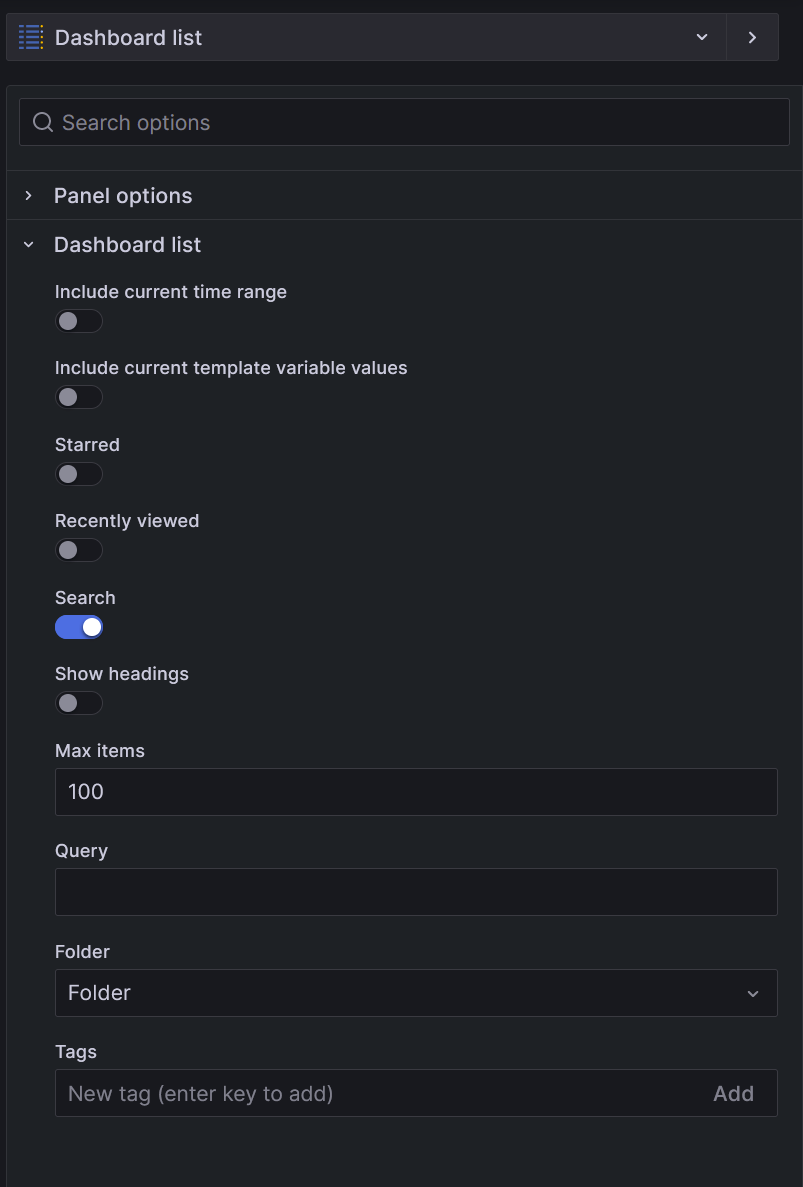Collapse the options pane with right arrow
Screen dimensions: 803x1187
[x=752, y=38]
